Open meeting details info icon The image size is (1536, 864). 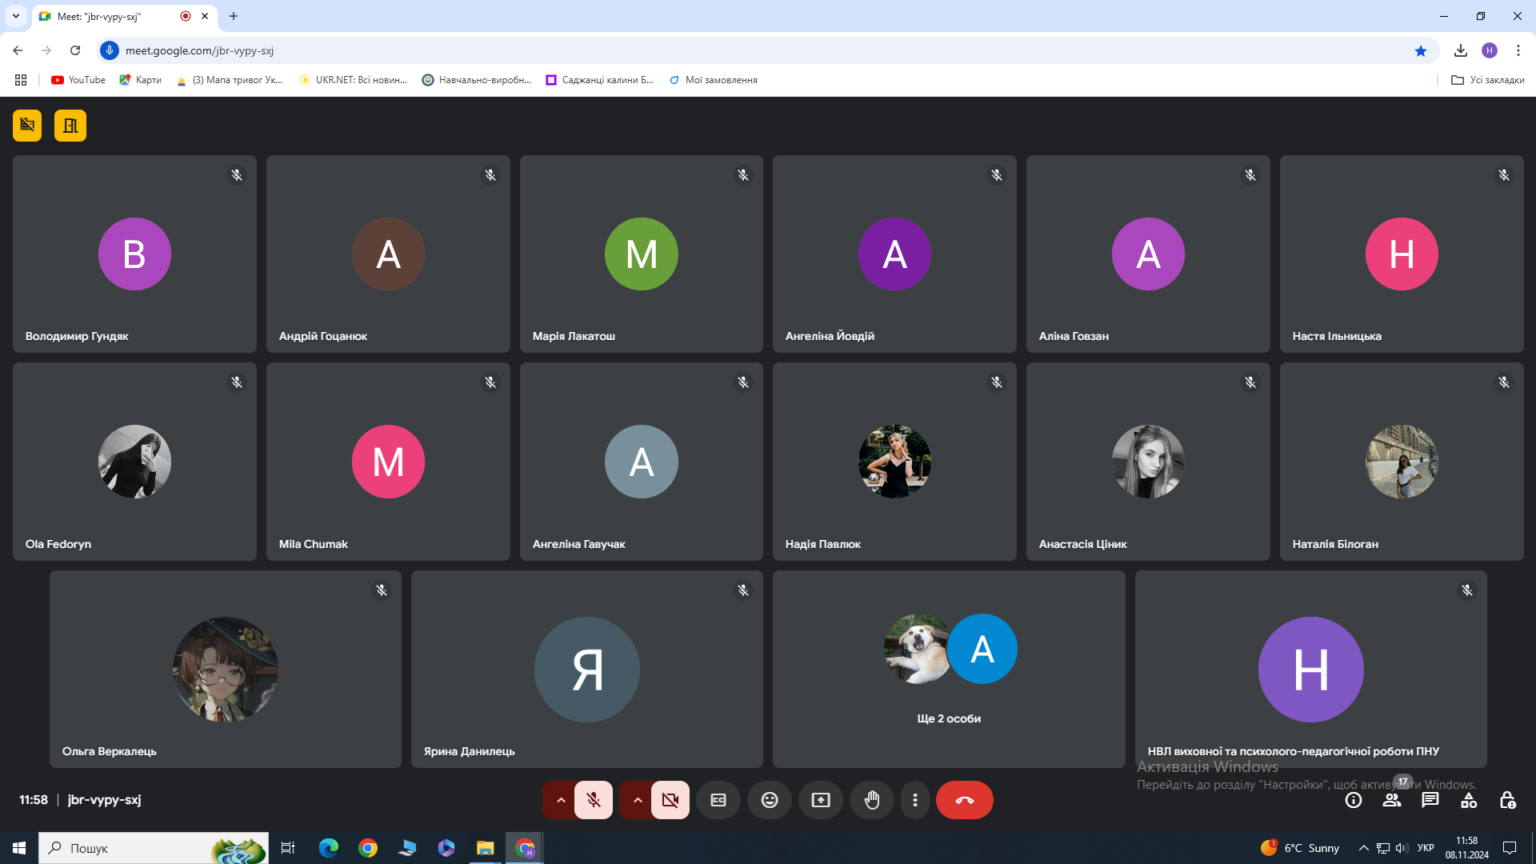click(x=1353, y=800)
